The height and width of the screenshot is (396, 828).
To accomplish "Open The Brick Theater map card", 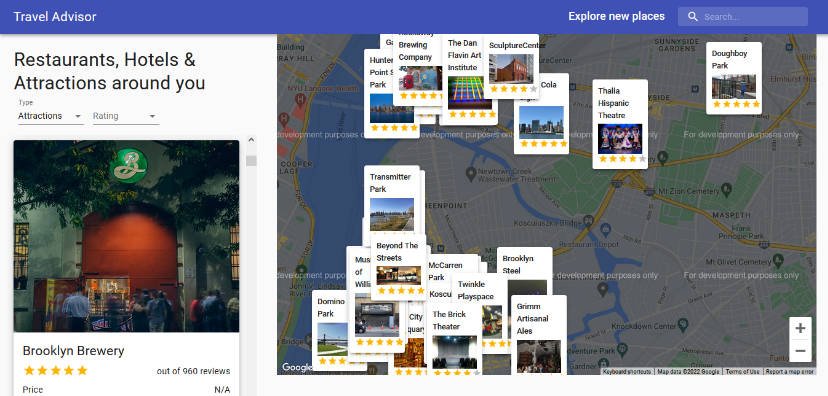I will coord(454,339).
